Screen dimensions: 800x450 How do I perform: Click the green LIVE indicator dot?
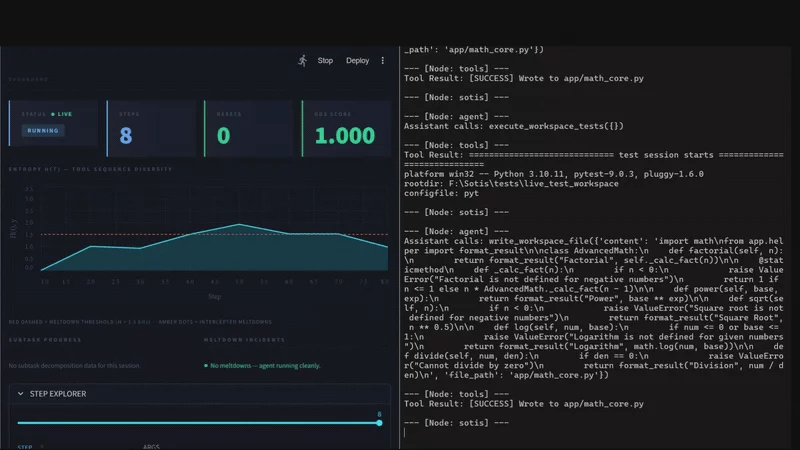[x=53, y=114]
